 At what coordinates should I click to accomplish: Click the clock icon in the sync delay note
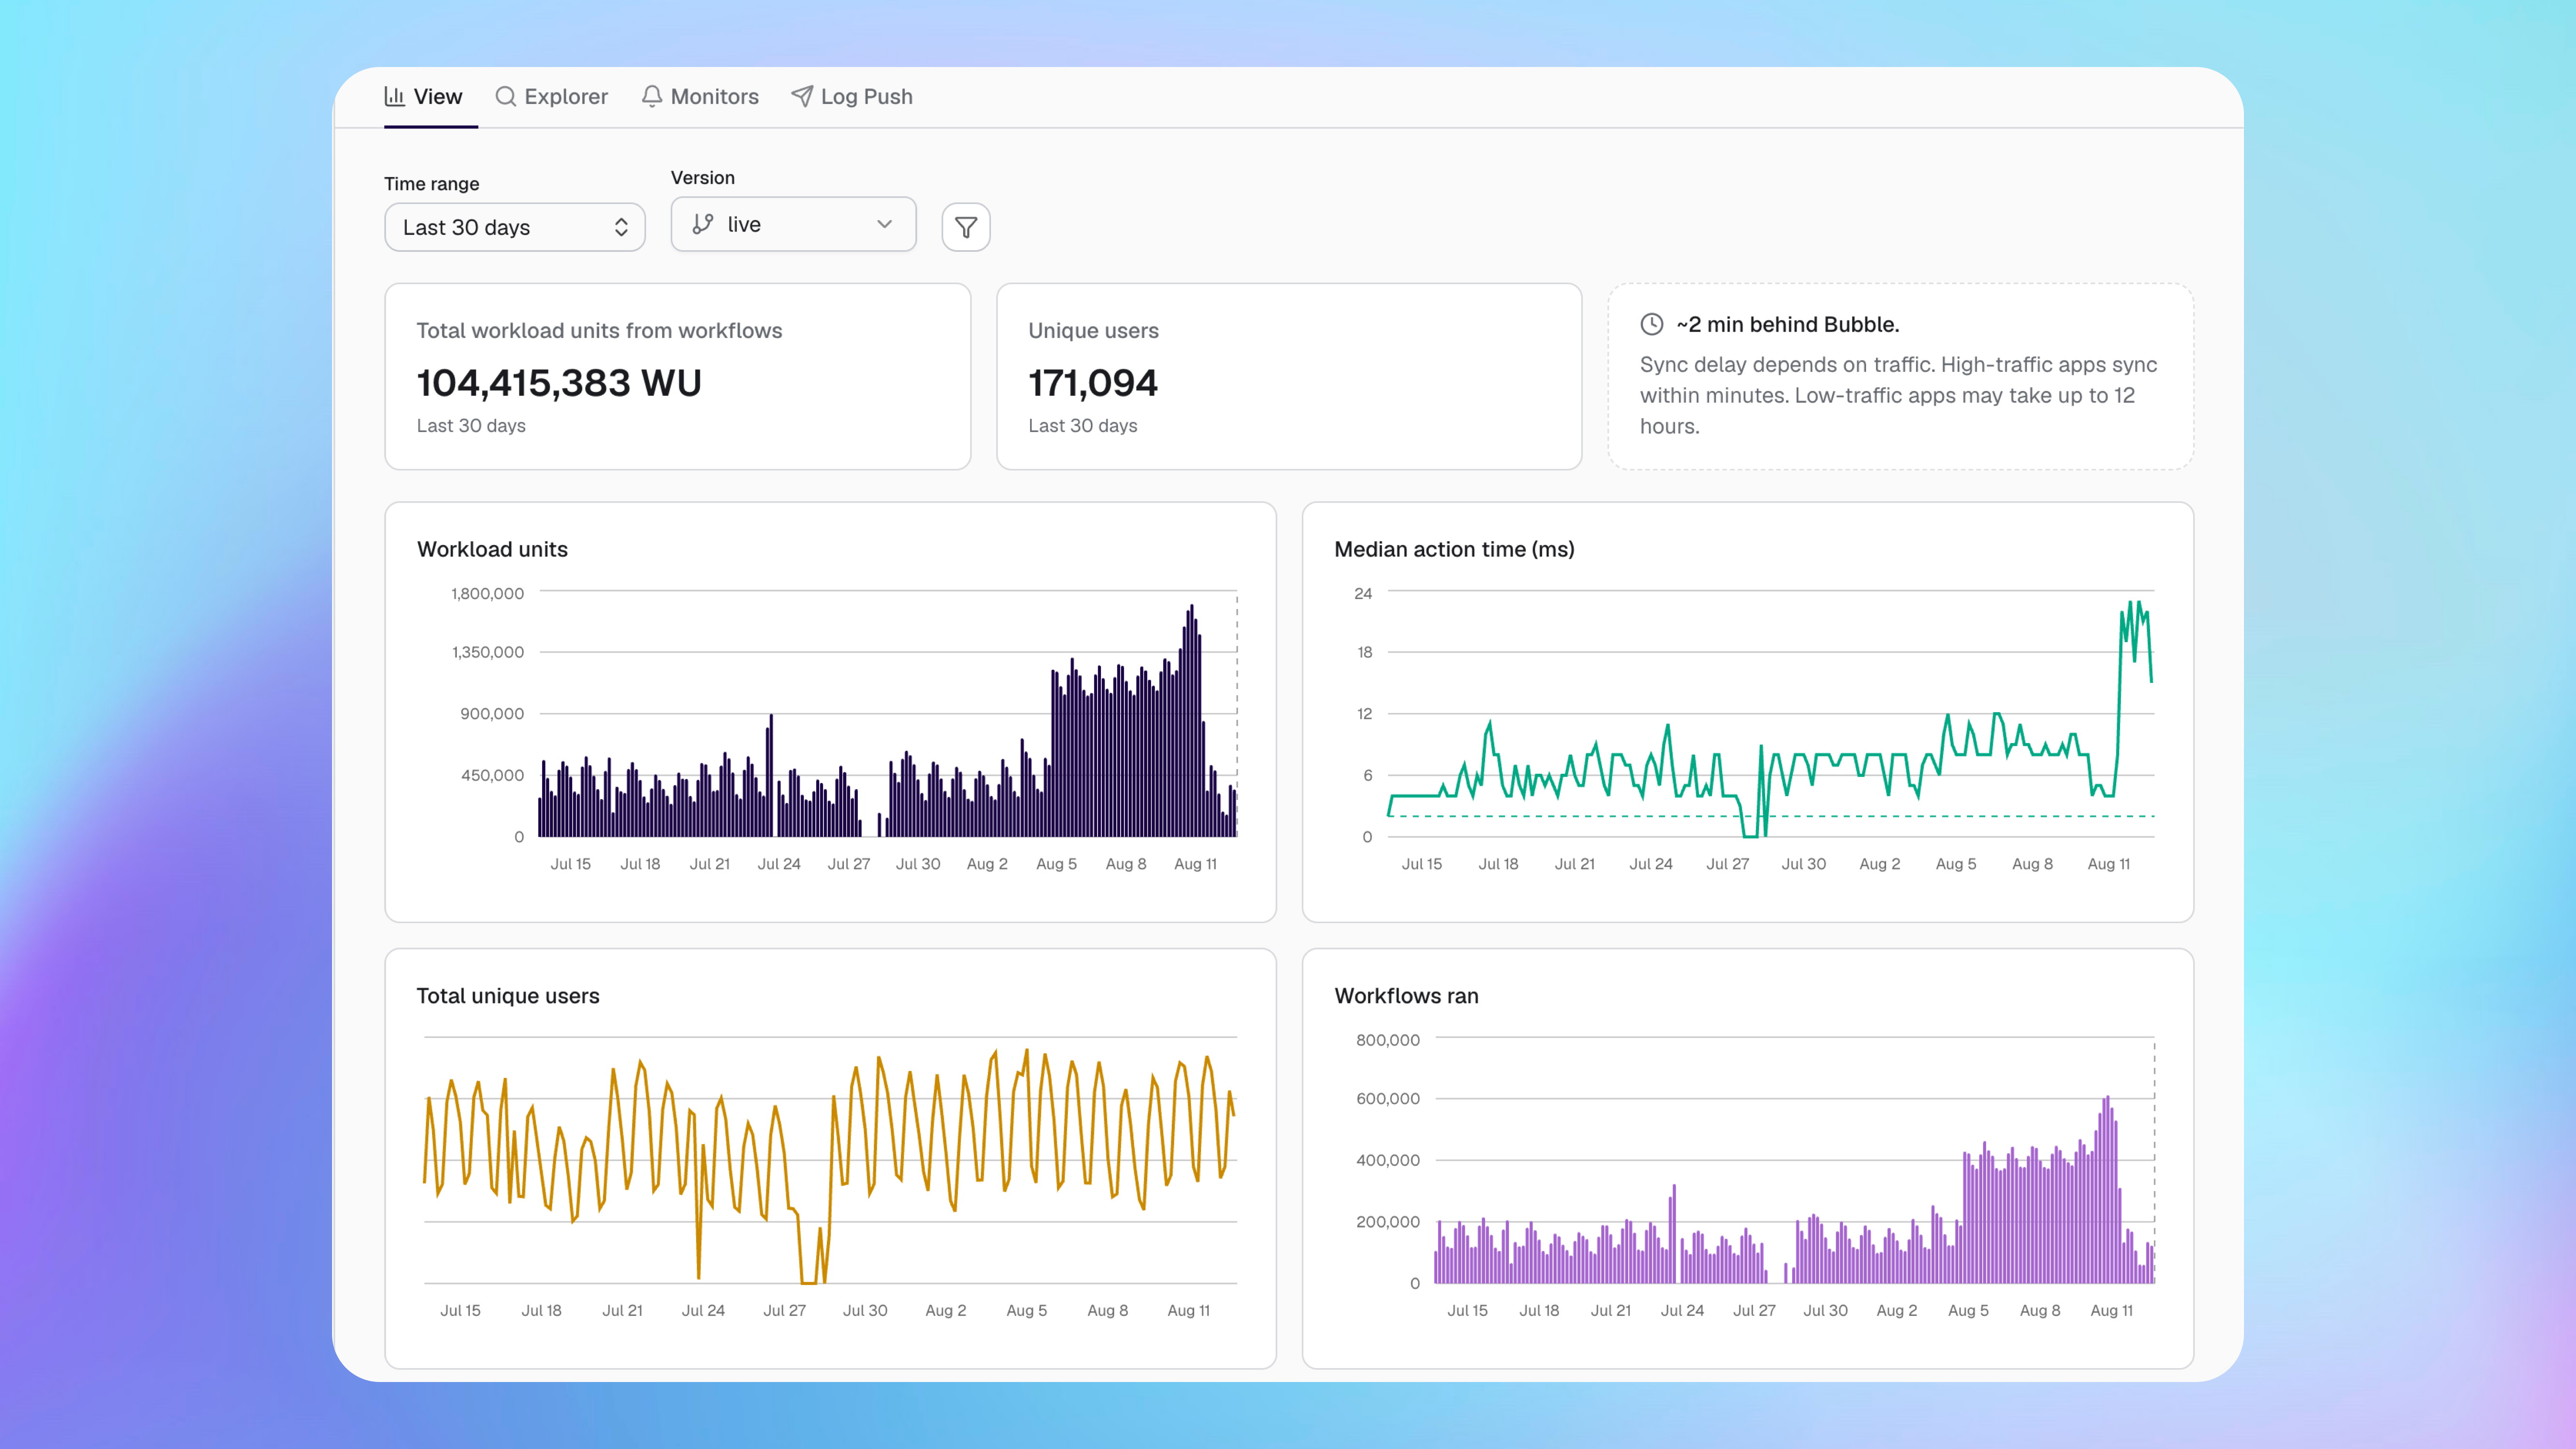(x=1652, y=324)
